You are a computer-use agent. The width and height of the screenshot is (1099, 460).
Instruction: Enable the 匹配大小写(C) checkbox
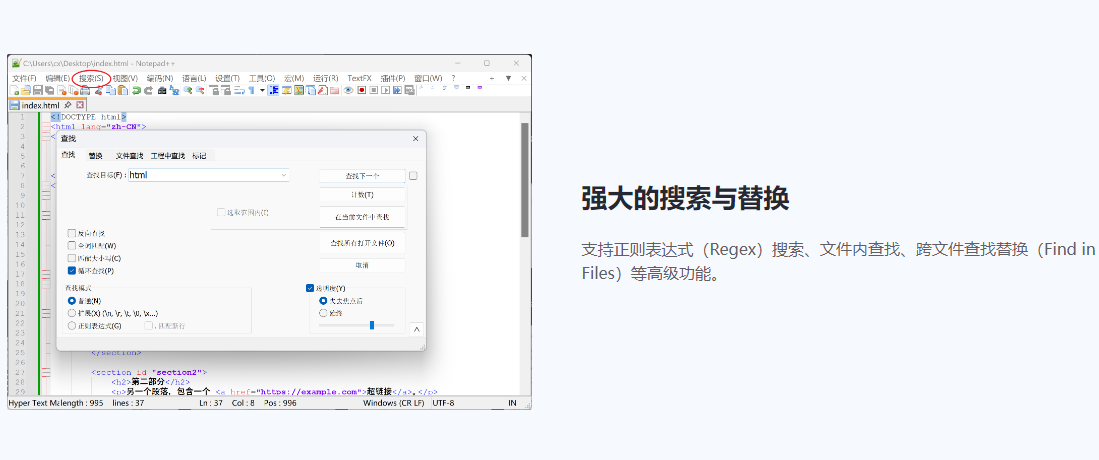click(72, 258)
